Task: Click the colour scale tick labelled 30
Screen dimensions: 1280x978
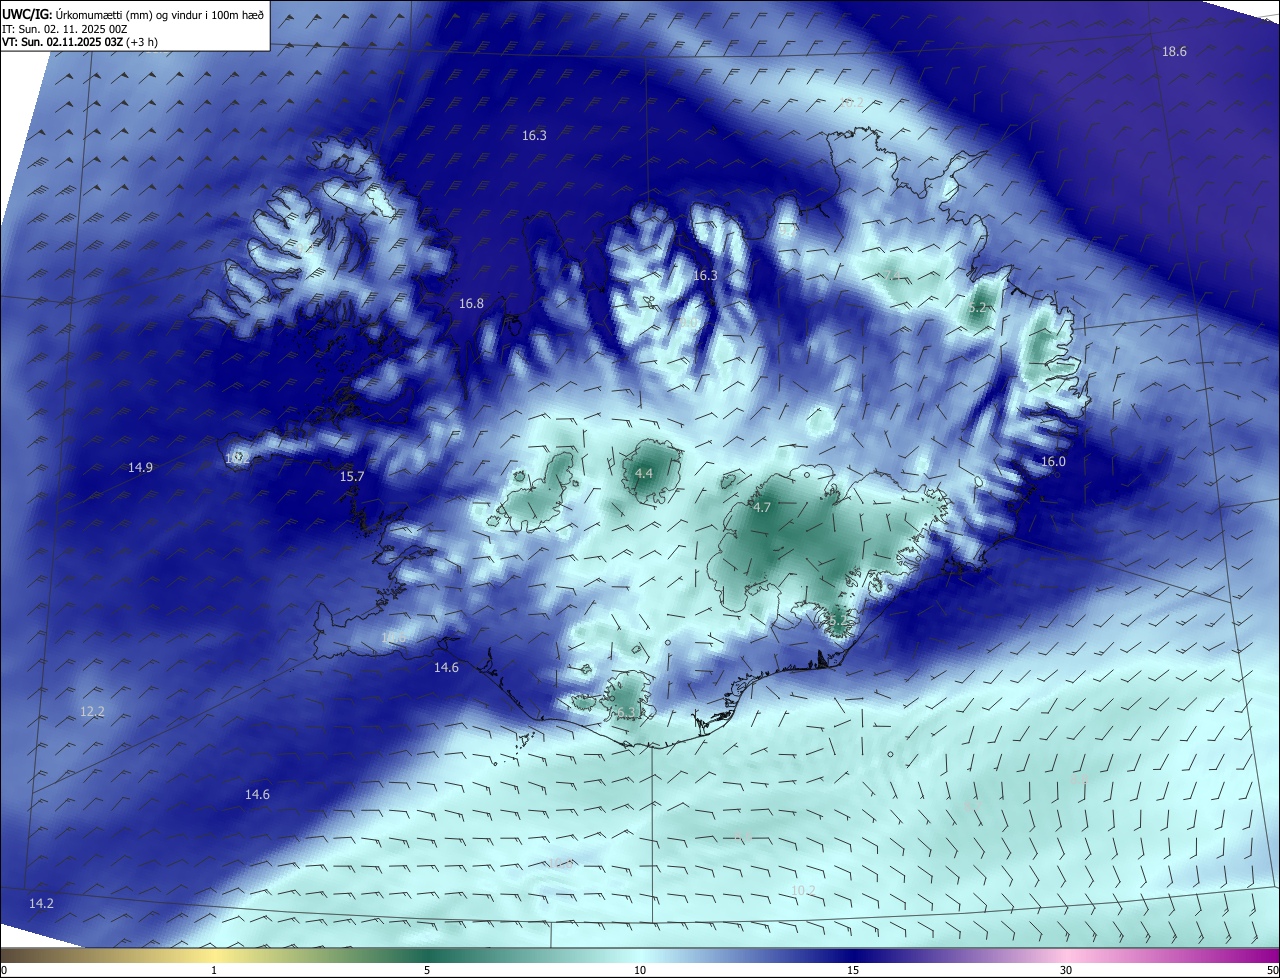Action: 1066,971
